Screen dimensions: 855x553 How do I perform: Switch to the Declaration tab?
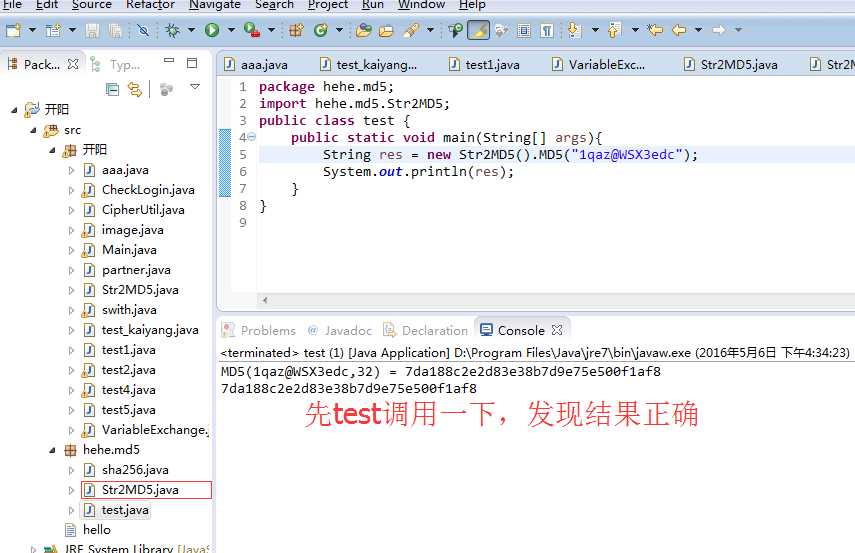[x=426, y=330]
